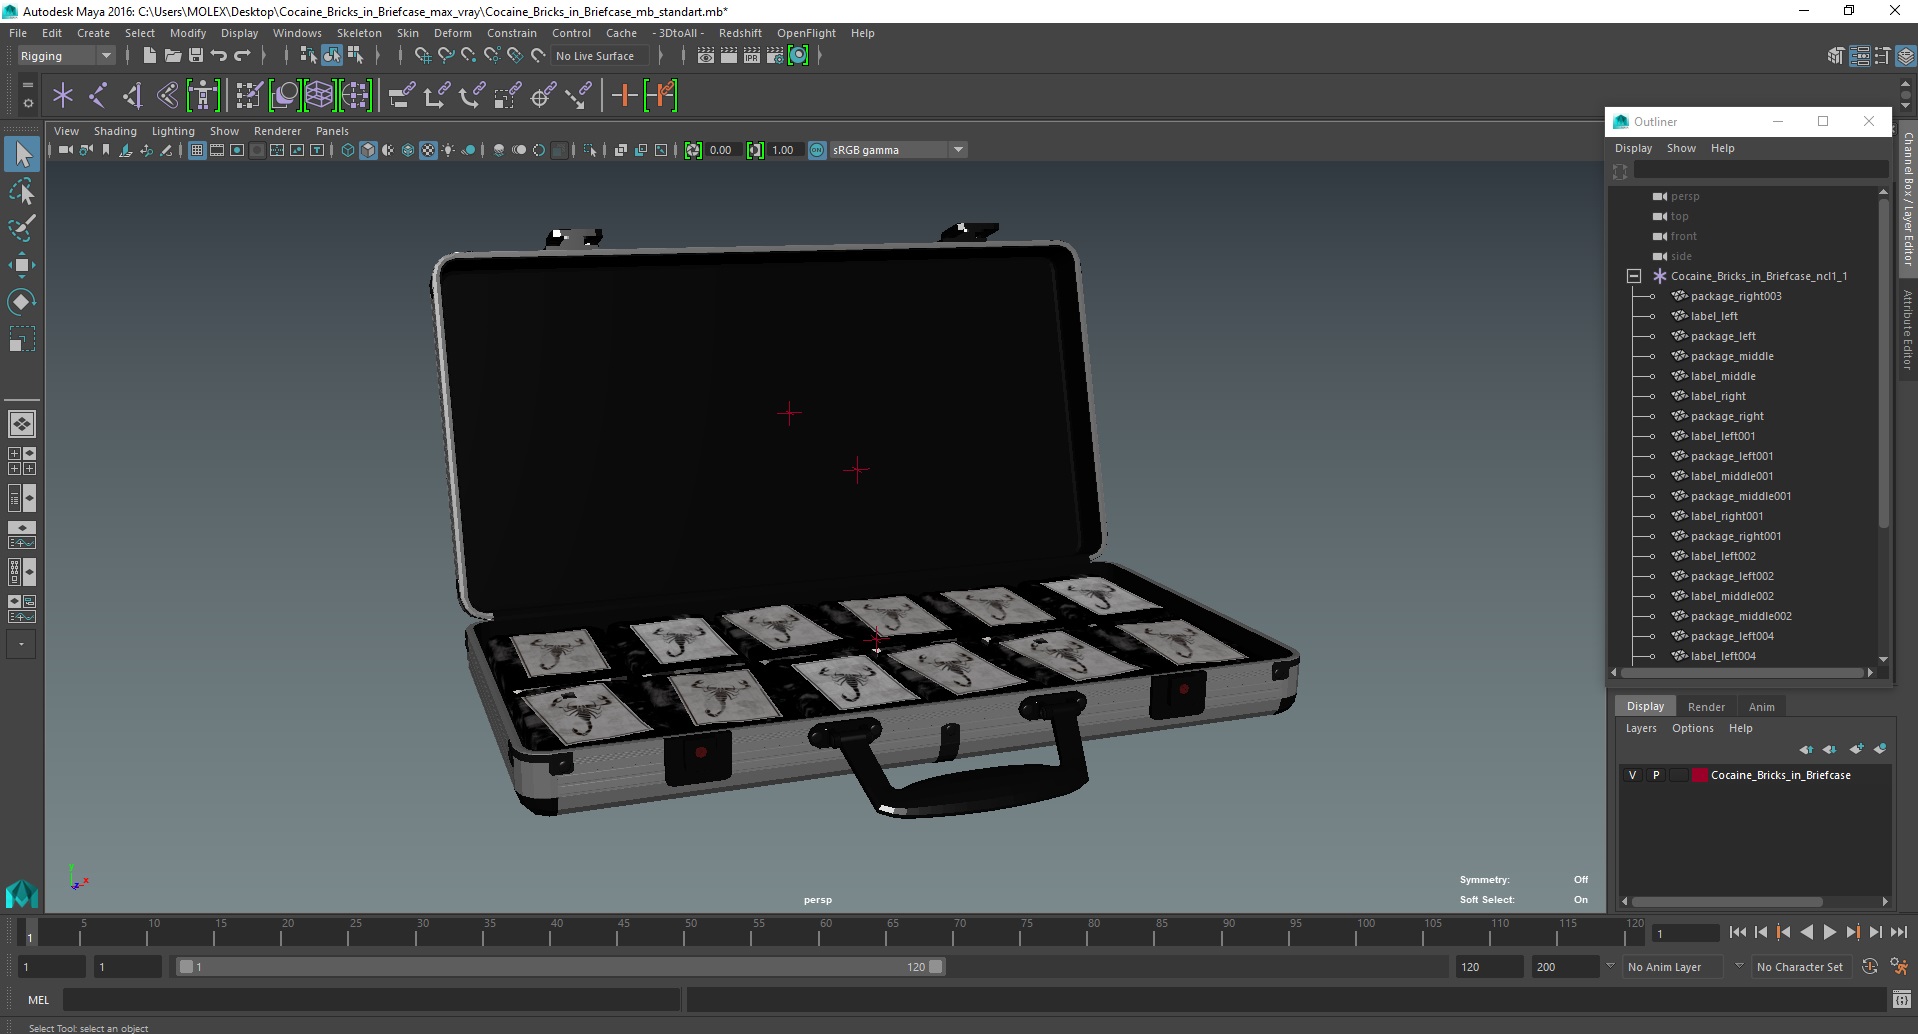Activate the Lasso Select tool
This screenshot has width=1918, height=1034.
point(22,191)
